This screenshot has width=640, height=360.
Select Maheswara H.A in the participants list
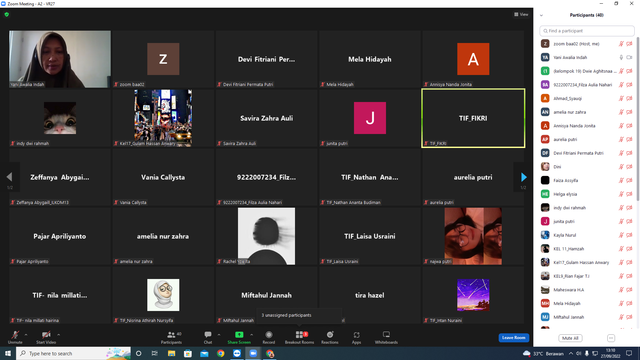pyautogui.click(x=587, y=290)
